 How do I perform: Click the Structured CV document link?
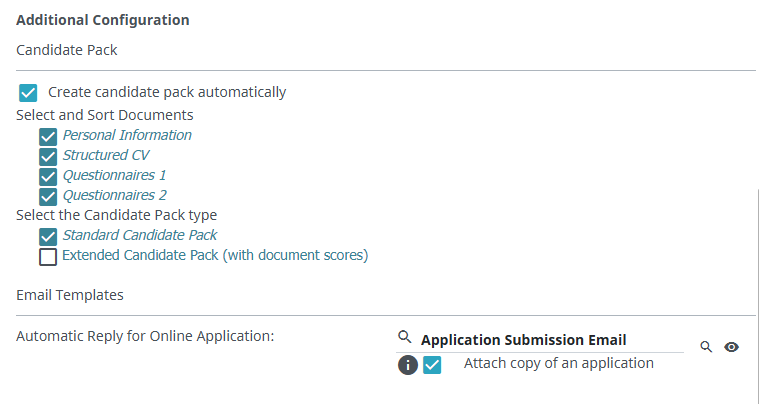click(106, 155)
